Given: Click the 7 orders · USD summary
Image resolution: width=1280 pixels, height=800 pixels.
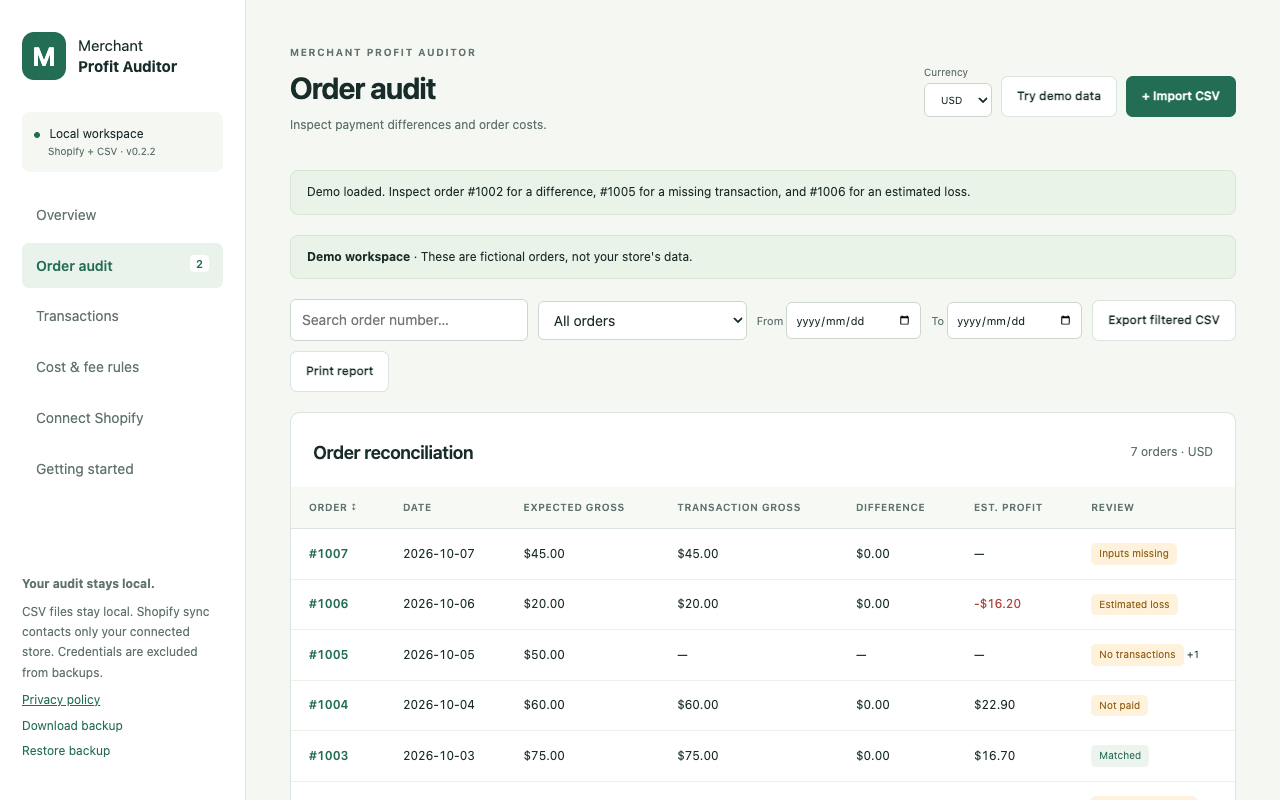Looking at the screenshot, I should [x=1171, y=452].
